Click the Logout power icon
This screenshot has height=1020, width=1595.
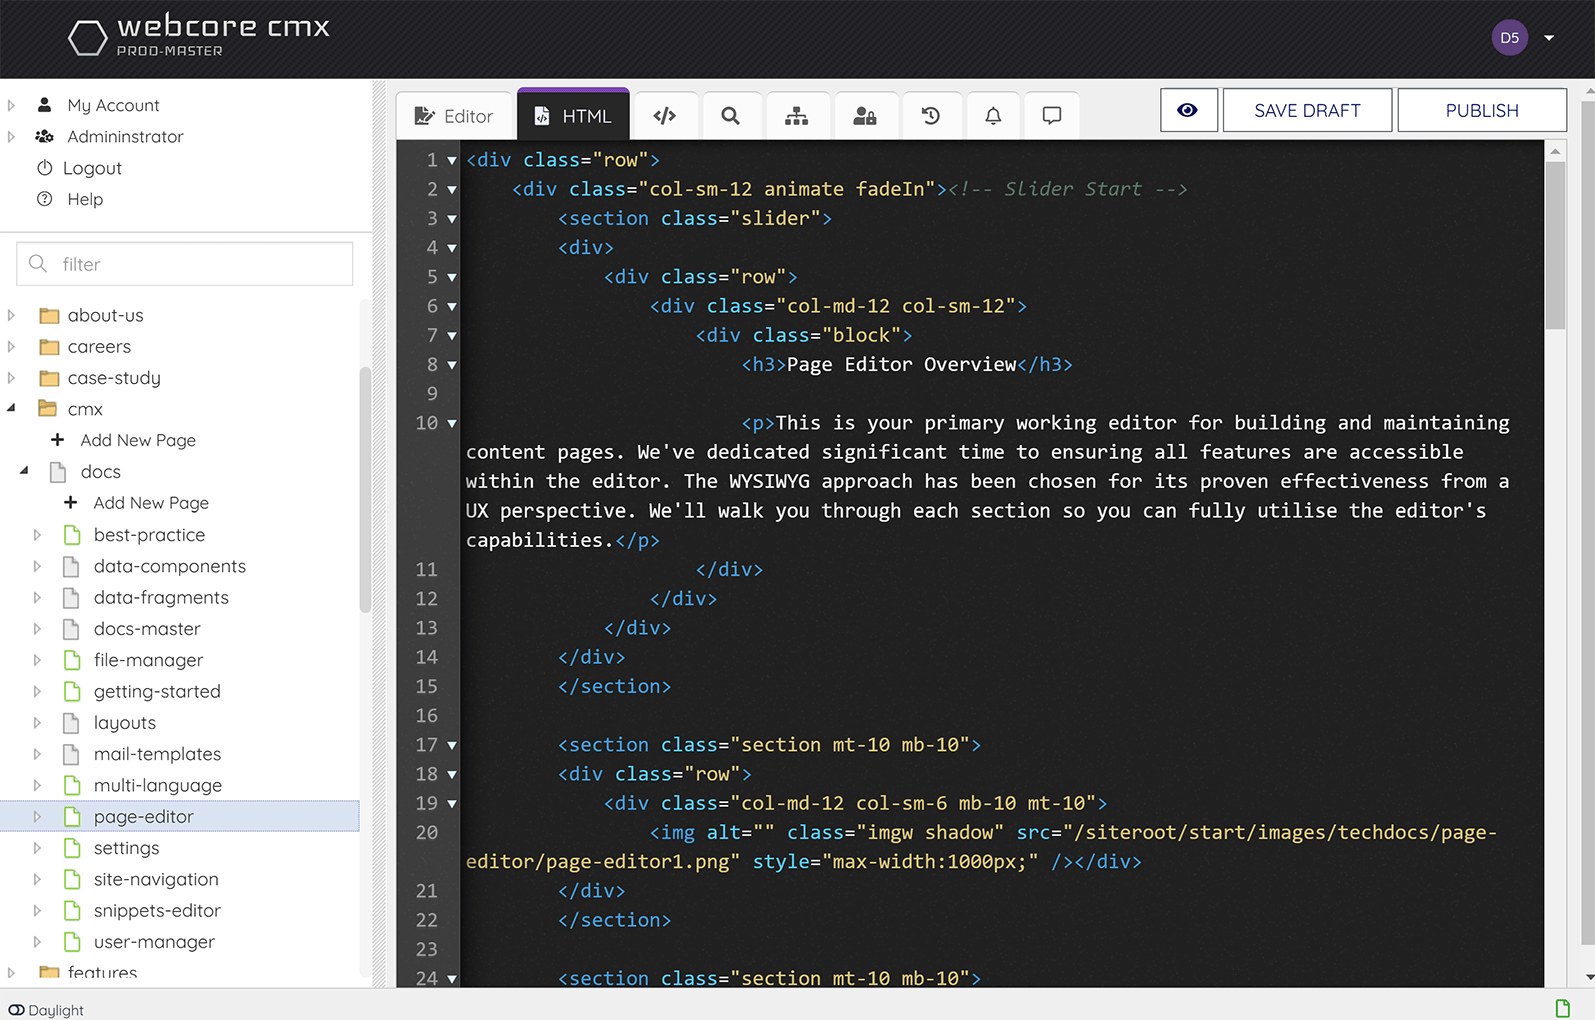pyautogui.click(x=45, y=168)
